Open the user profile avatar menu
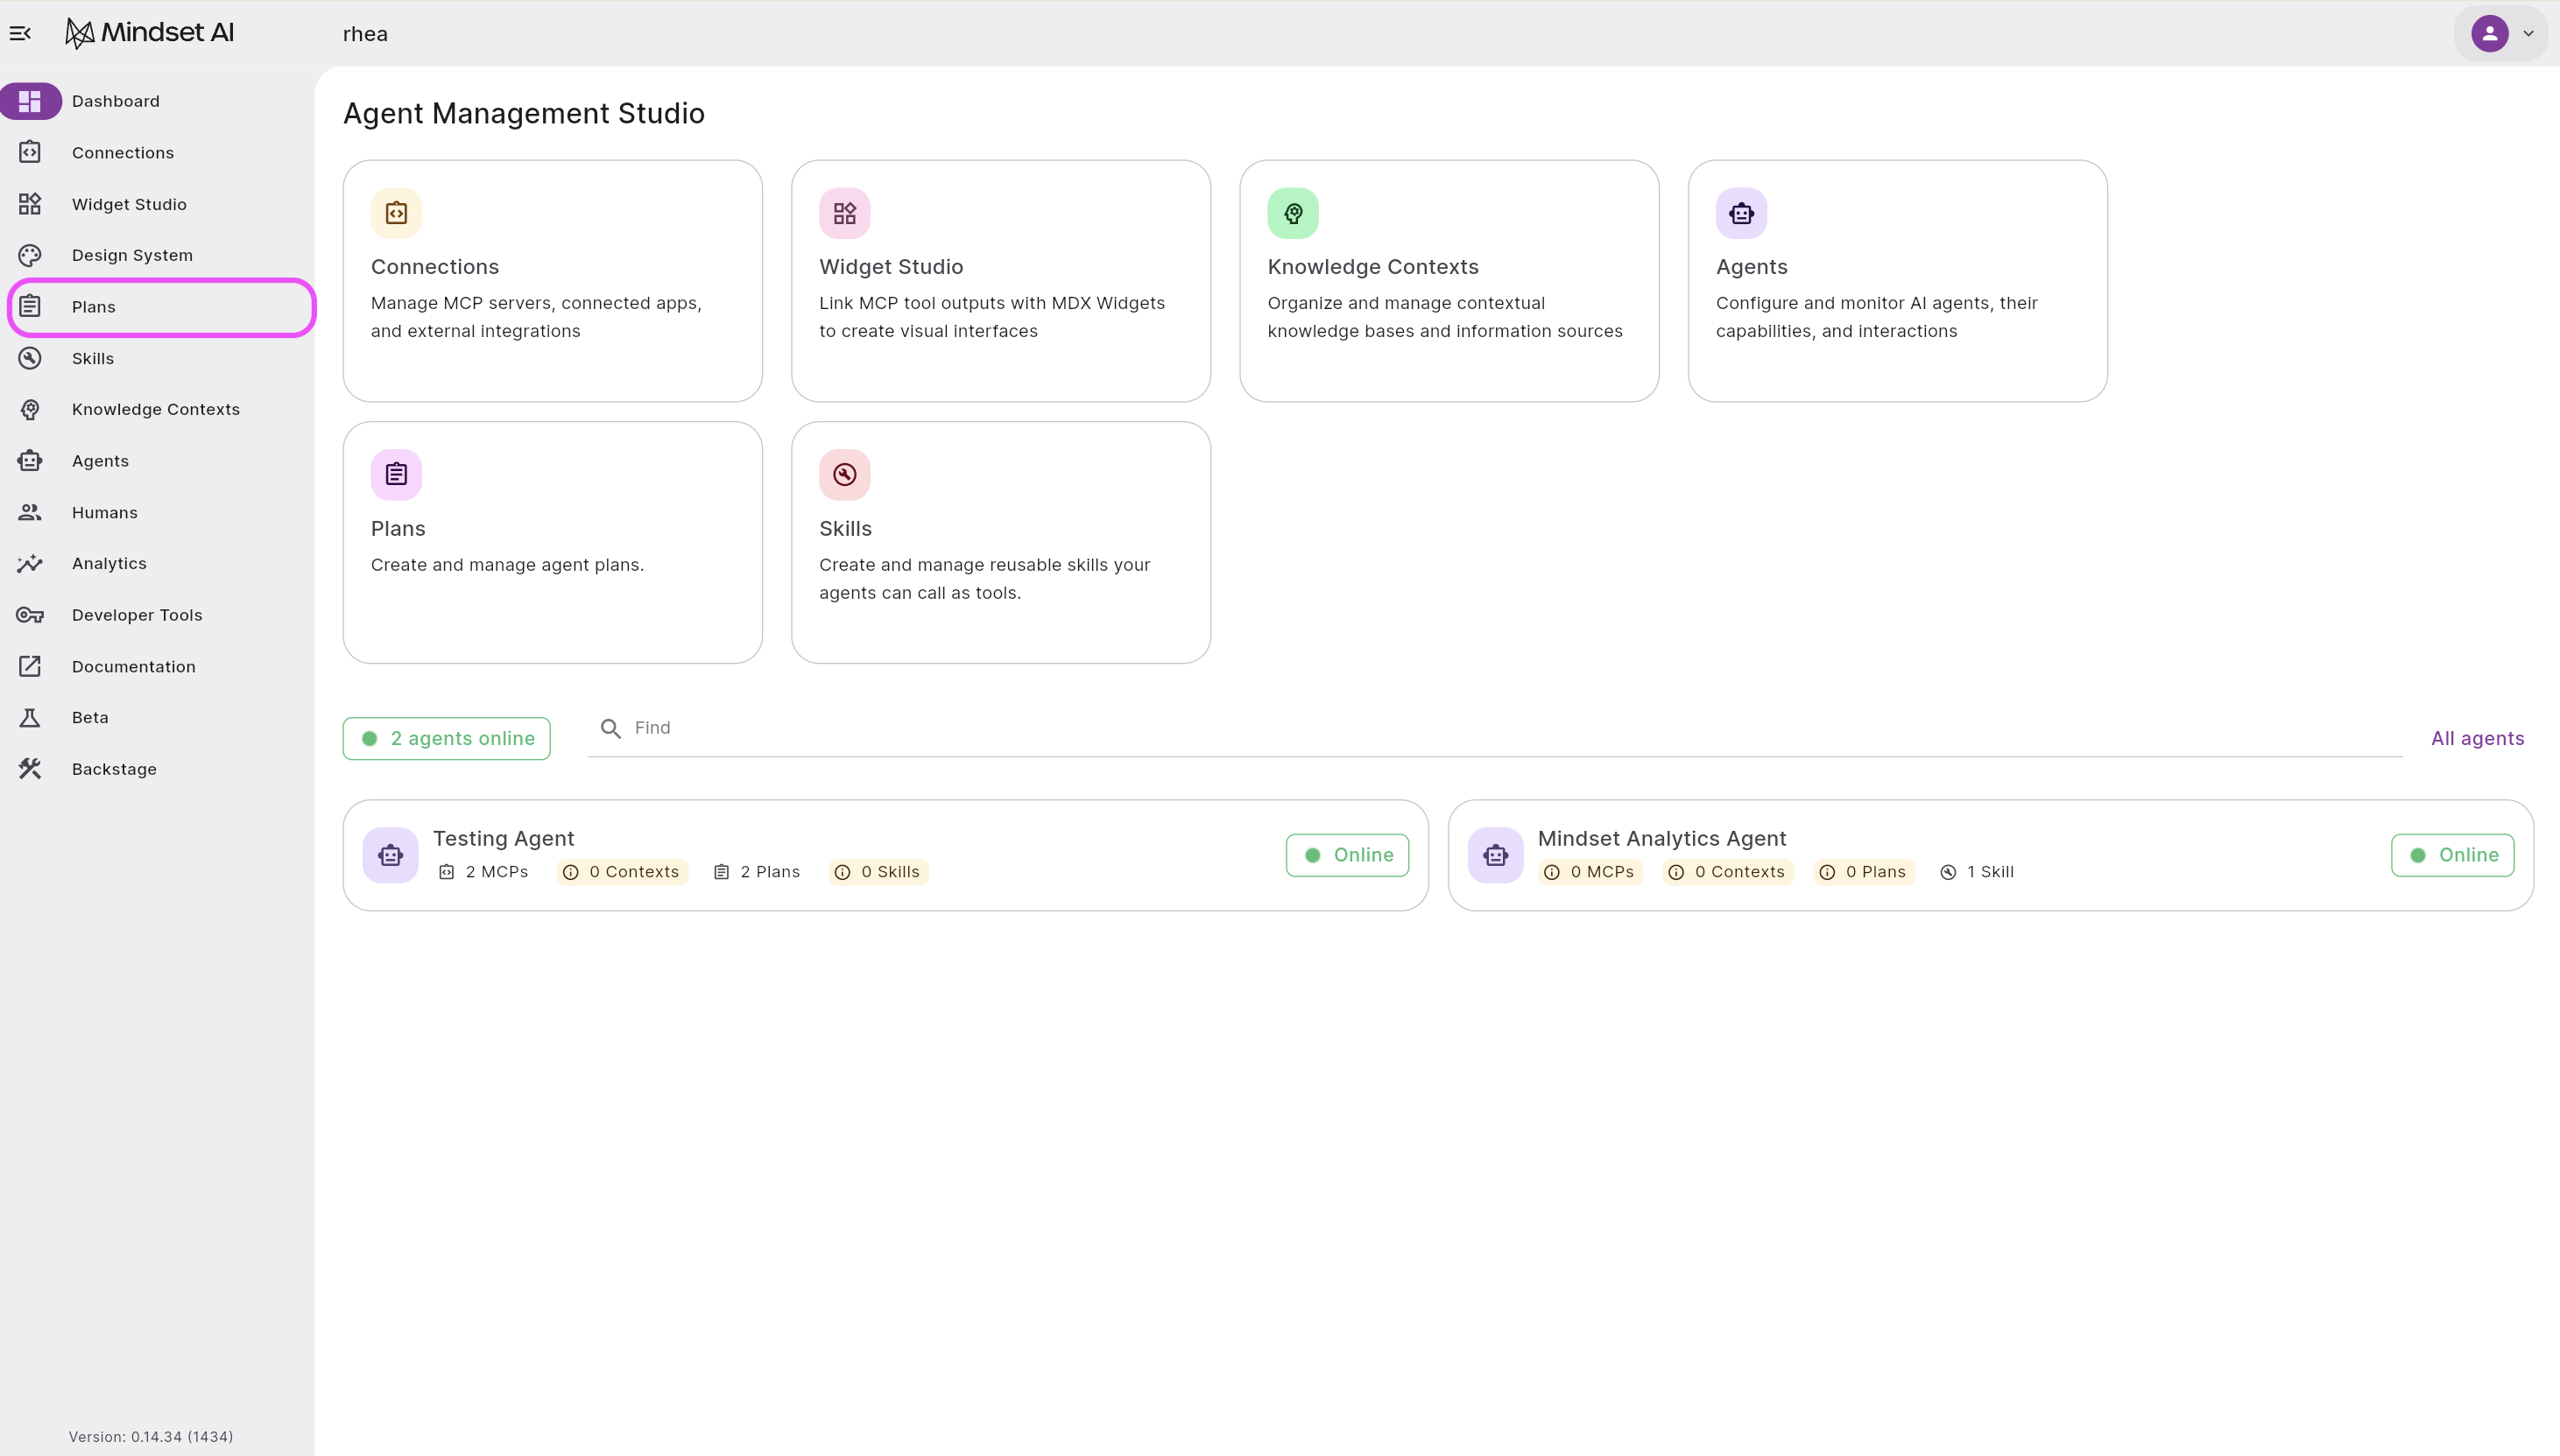Image resolution: width=2560 pixels, height=1456 pixels. [x=2490, y=34]
